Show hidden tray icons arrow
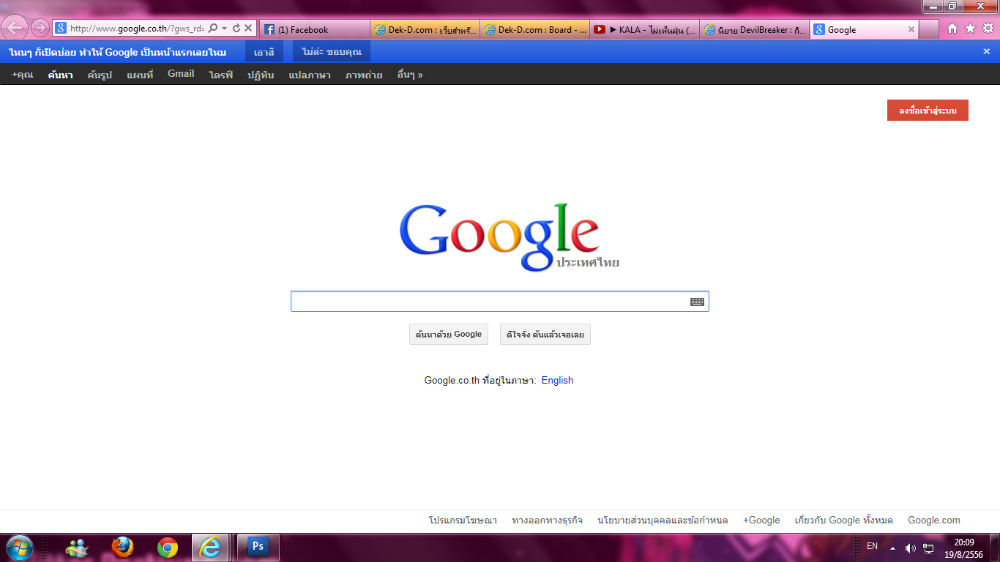The height and width of the screenshot is (562, 1000). tap(892, 548)
